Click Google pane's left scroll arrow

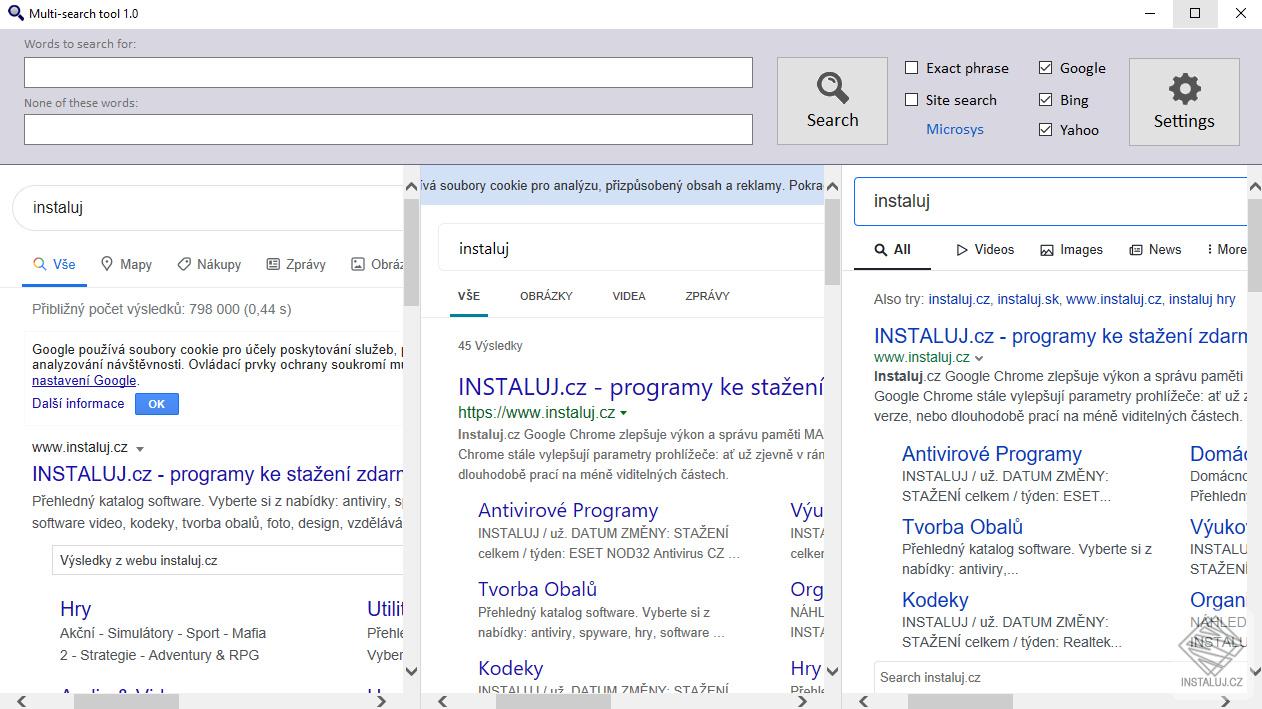tap(22, 701)
